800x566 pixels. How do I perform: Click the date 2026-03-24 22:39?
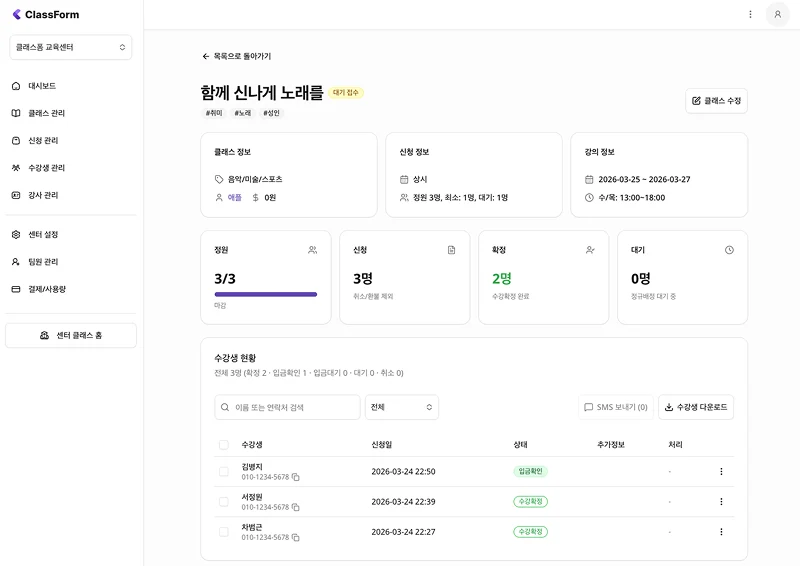click(403, 502)
